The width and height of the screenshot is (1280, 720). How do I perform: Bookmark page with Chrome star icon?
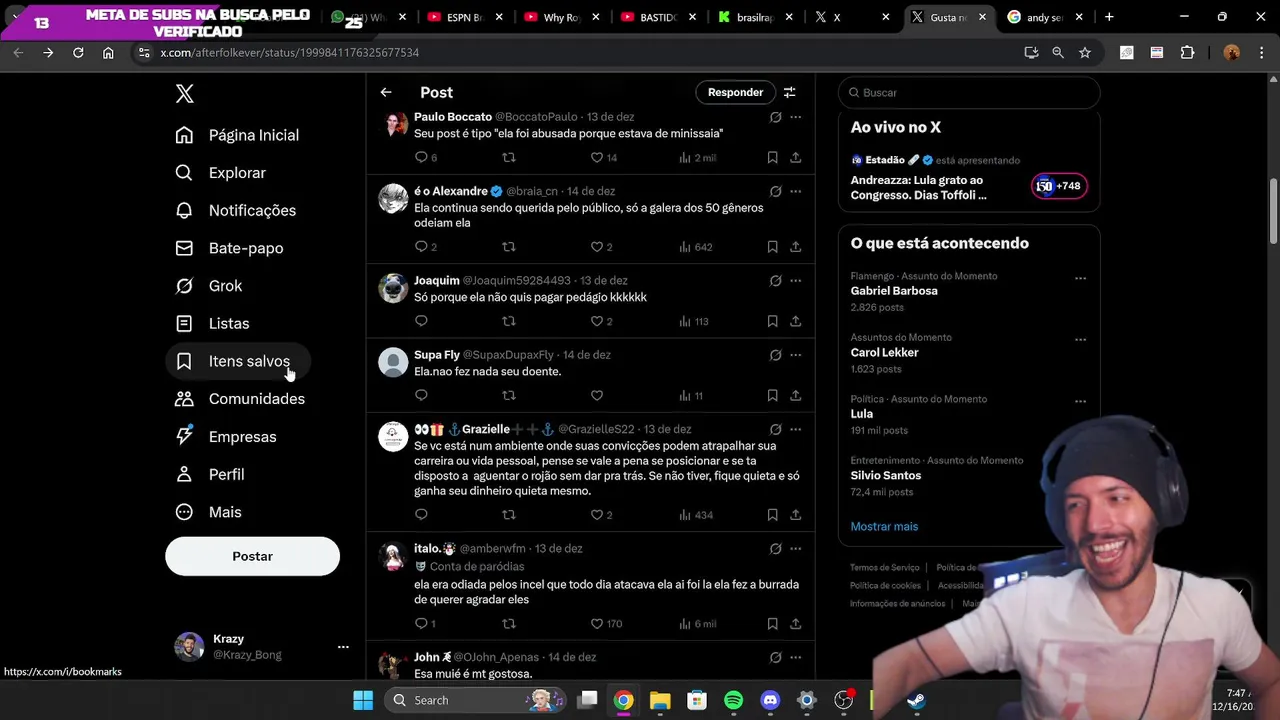pos(1085,53)
